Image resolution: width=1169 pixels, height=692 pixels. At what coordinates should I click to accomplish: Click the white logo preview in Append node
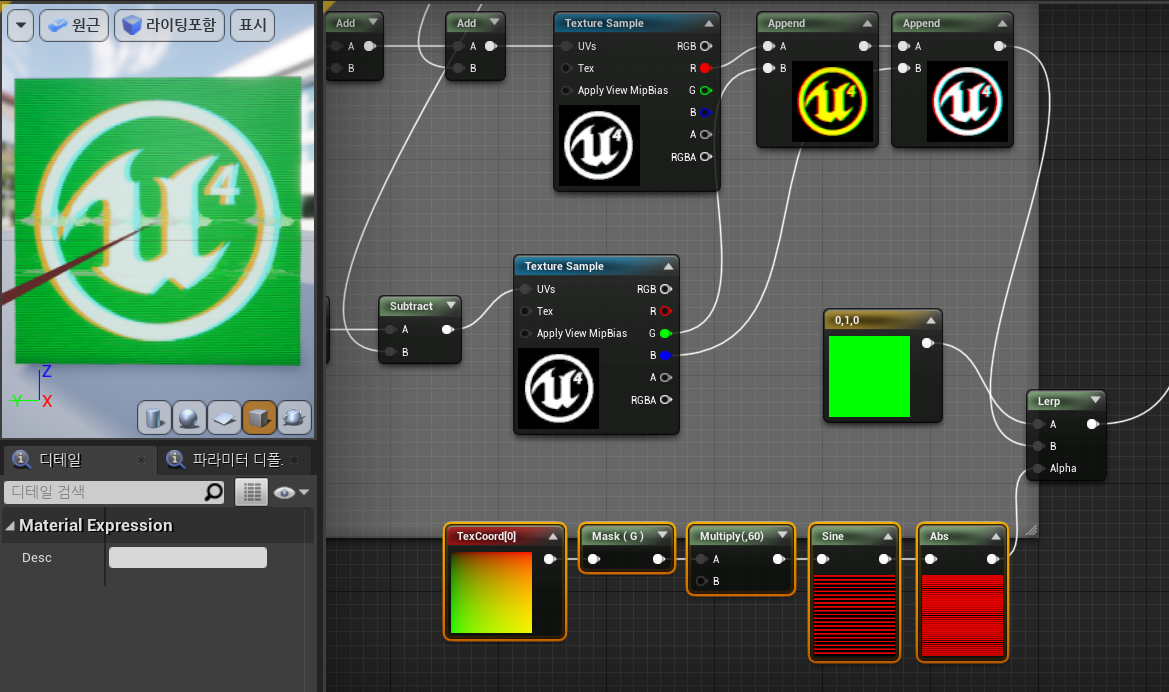(x=967, y=101)
